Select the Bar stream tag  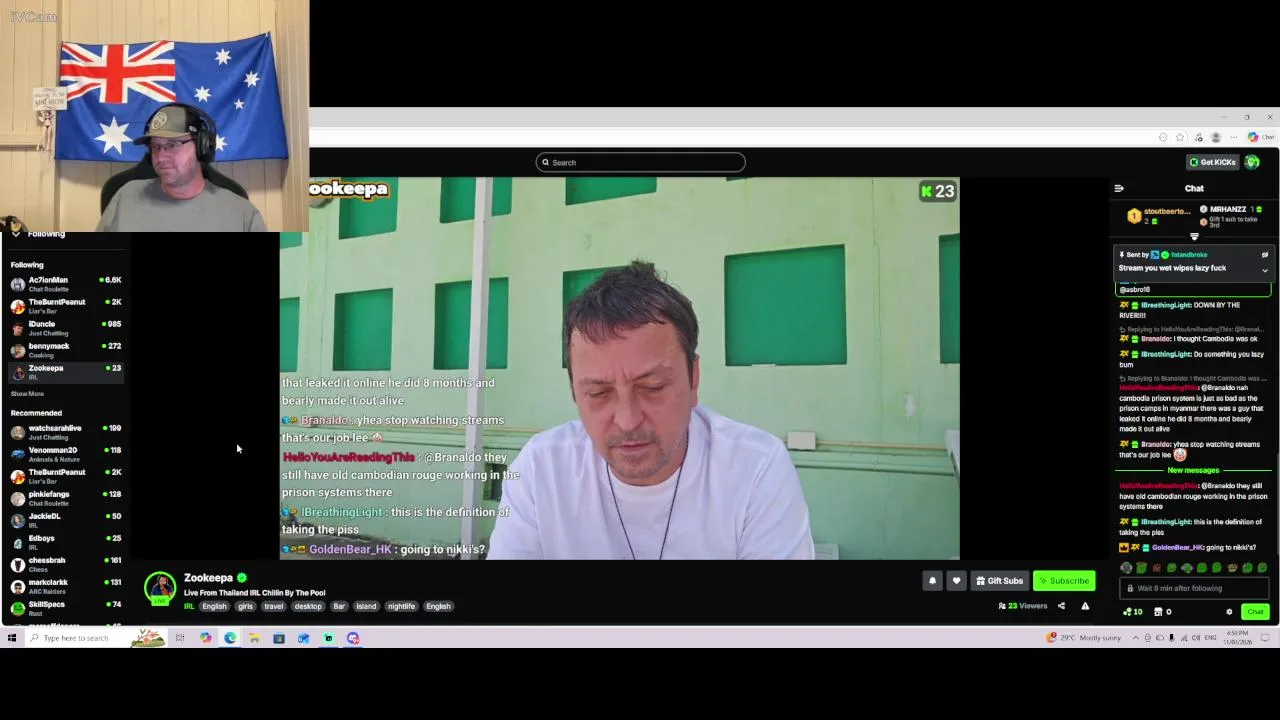coord(339,606)
